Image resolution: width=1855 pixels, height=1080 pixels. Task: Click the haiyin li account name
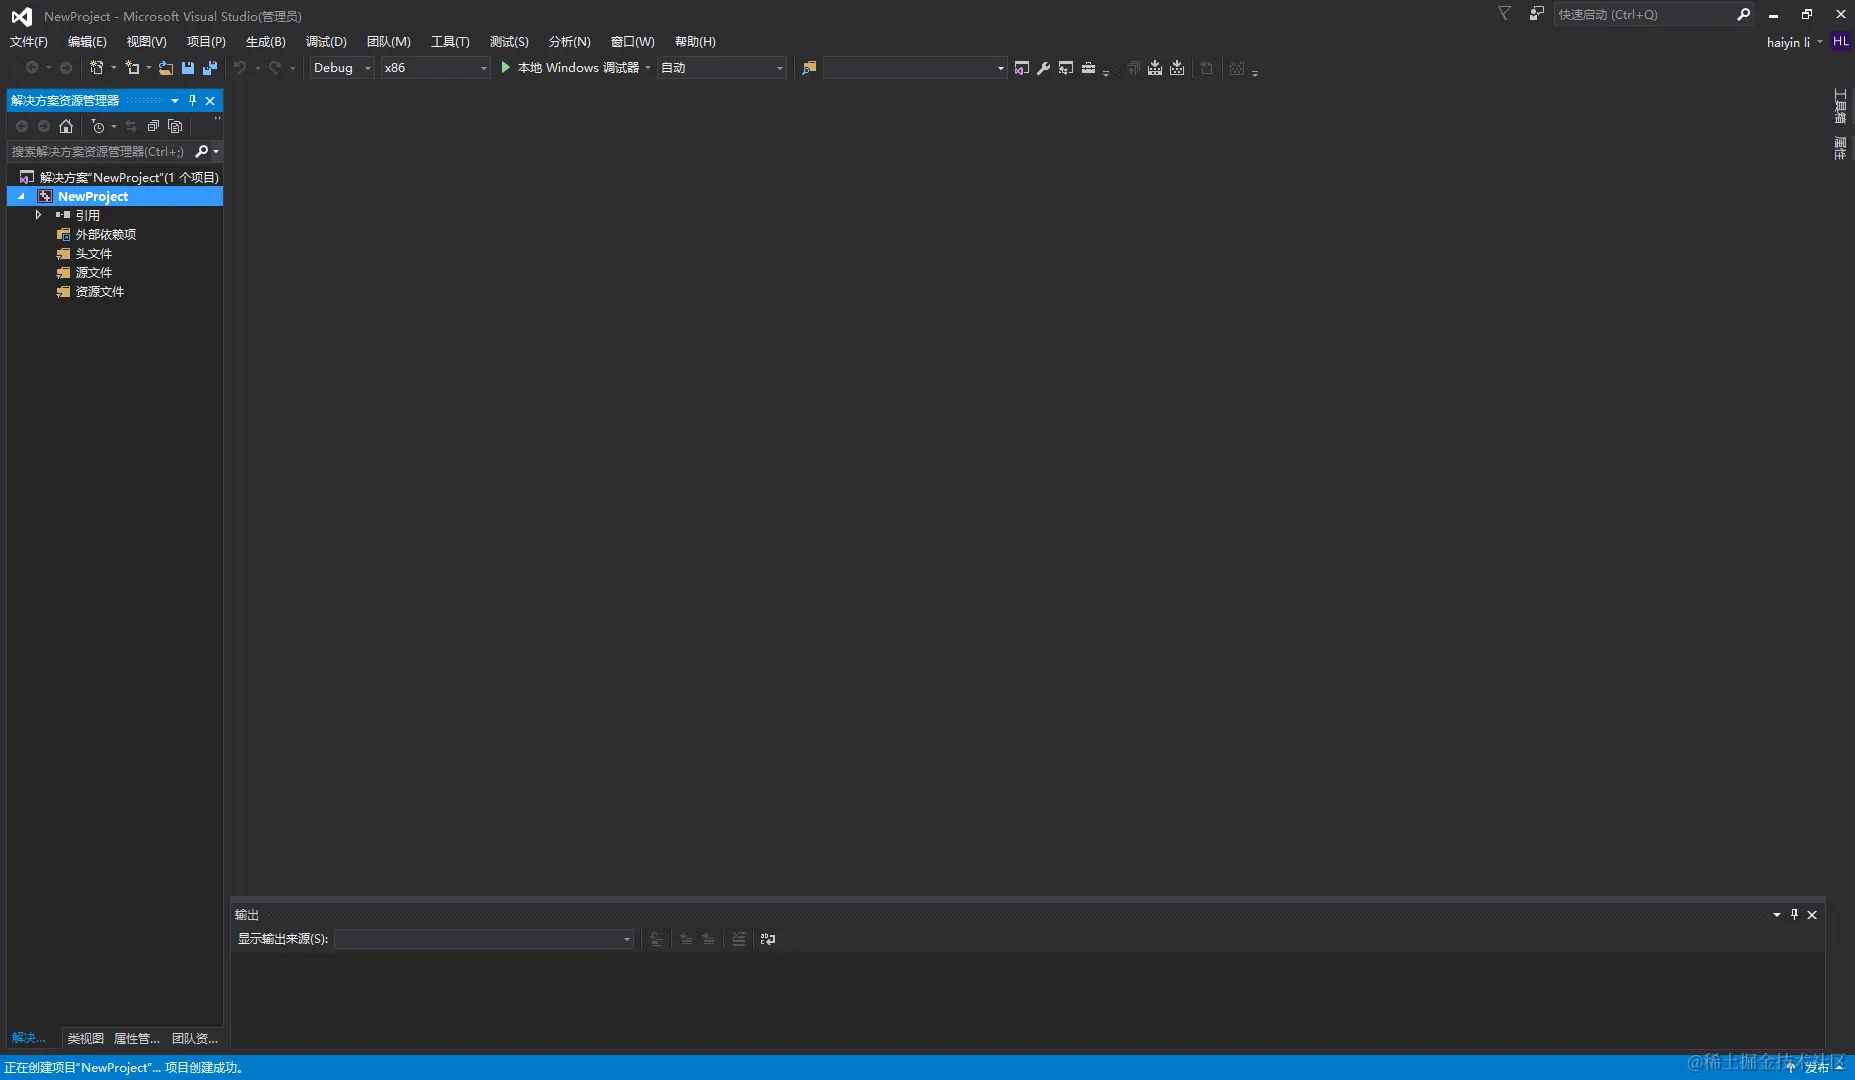(x=1788, y=42)
